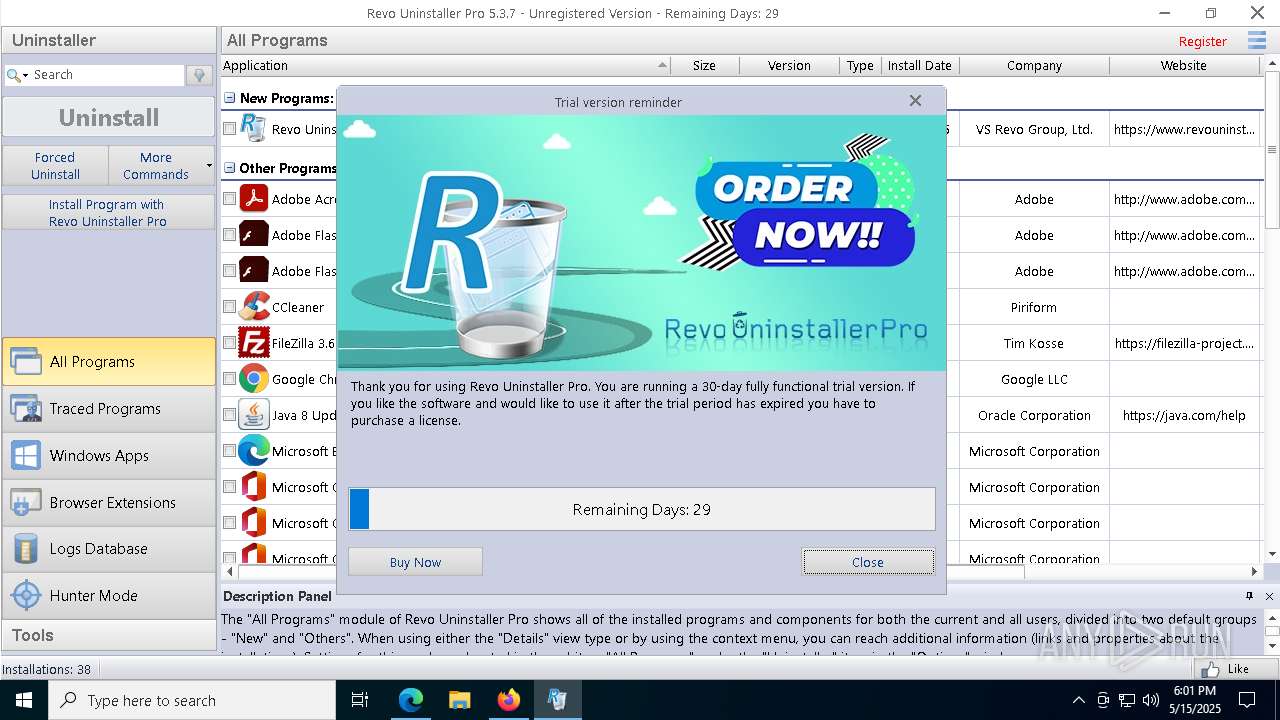Click the Remaining Days progress bar
The width and height of the screenshot is (1280, 720).
(x=642, y=509)
